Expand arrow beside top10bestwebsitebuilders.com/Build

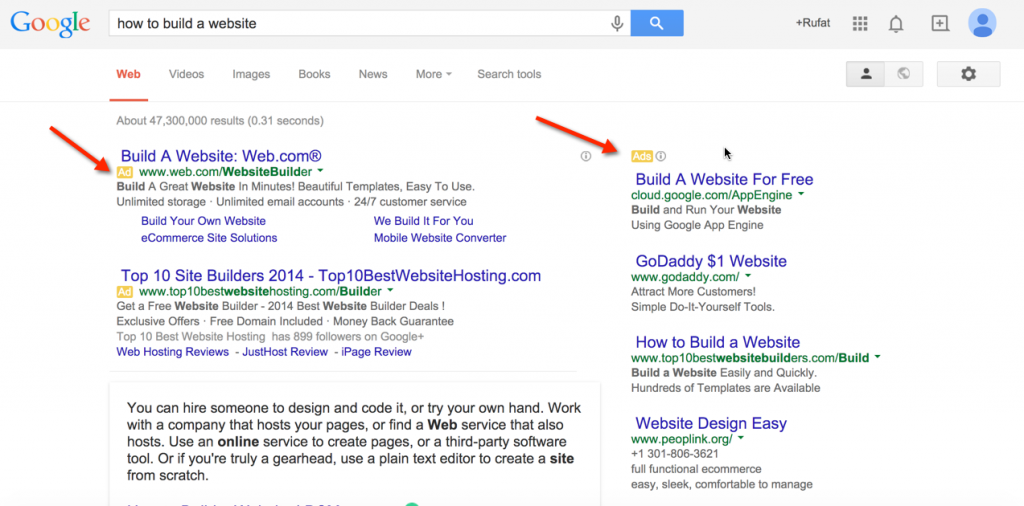[x=877, y=357]
